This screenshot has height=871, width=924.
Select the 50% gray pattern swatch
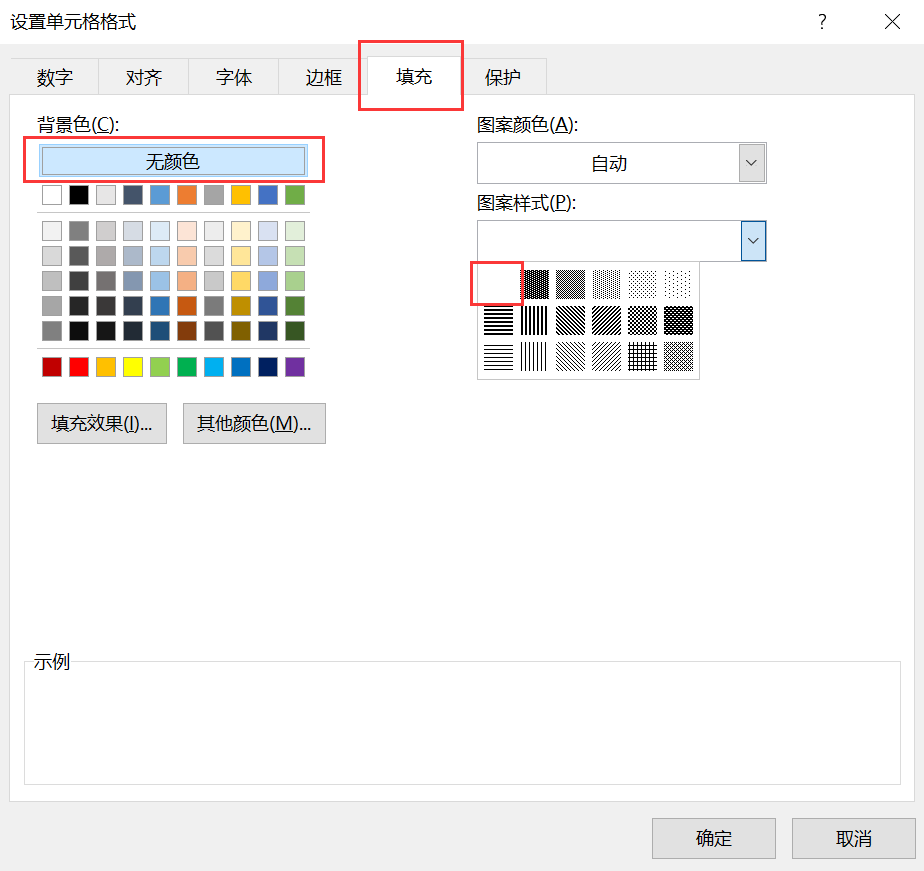click(x=570, y=284)
